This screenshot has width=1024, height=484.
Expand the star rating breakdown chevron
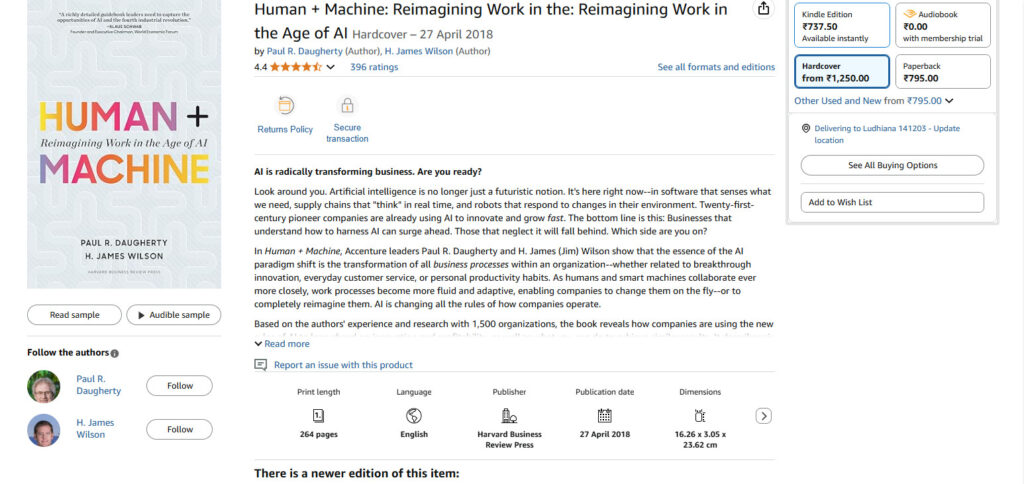[x=330, y=67]
